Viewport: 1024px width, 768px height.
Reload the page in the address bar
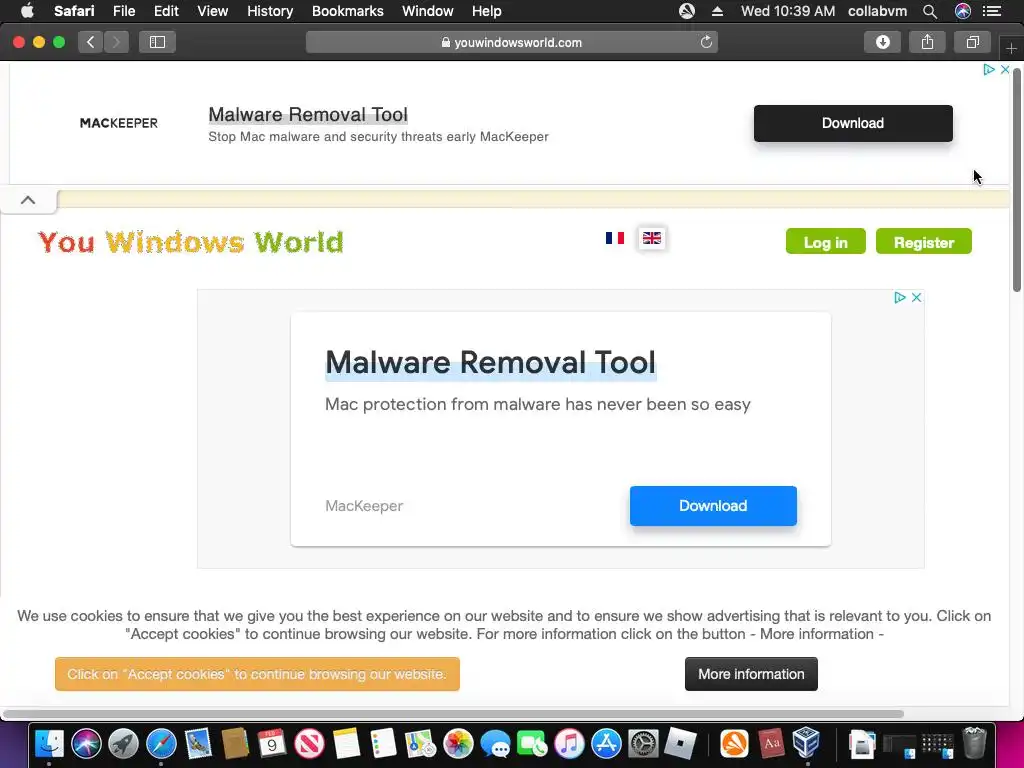click(706, 42)
